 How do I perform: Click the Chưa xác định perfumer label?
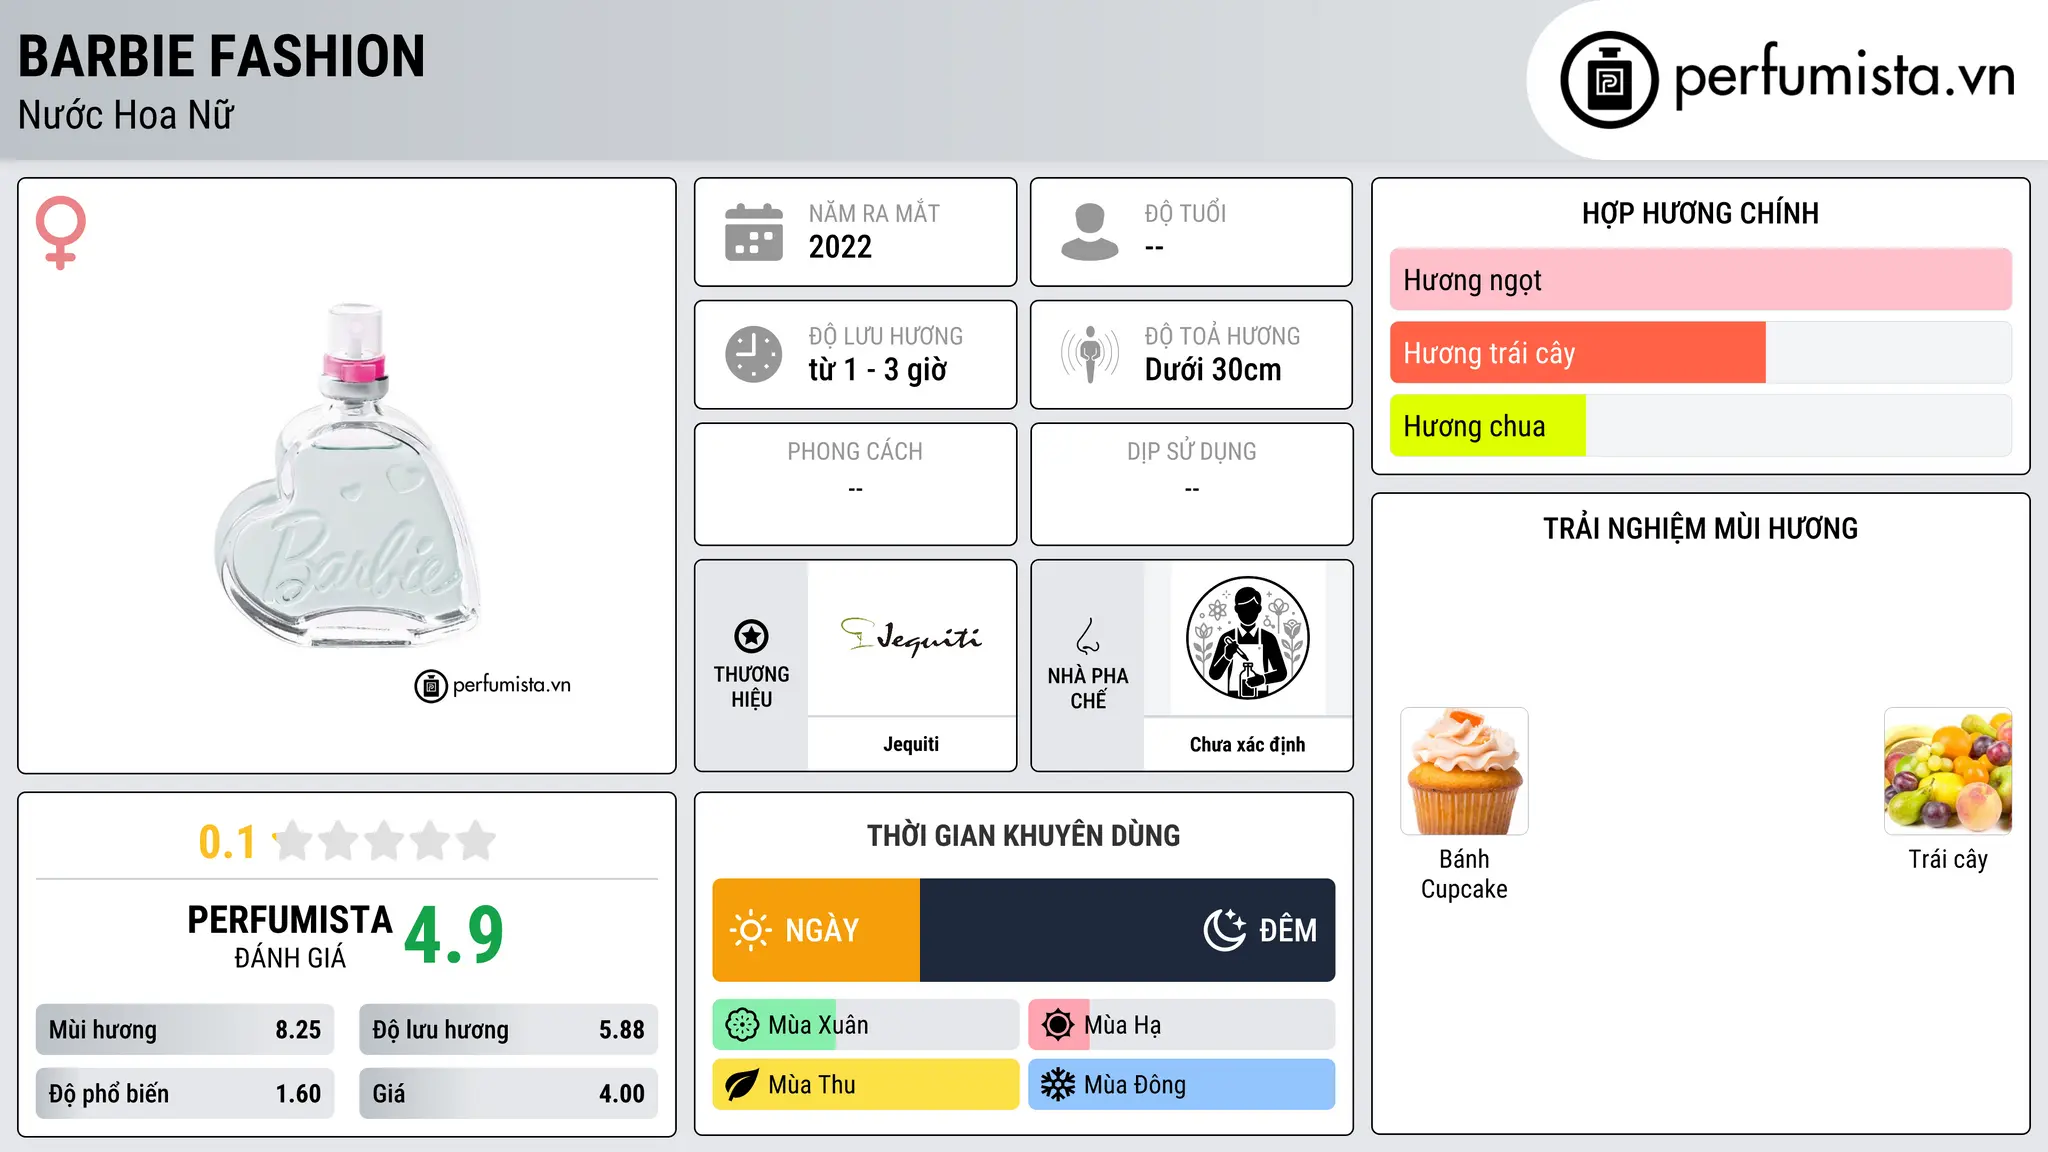pos(1247,744)
